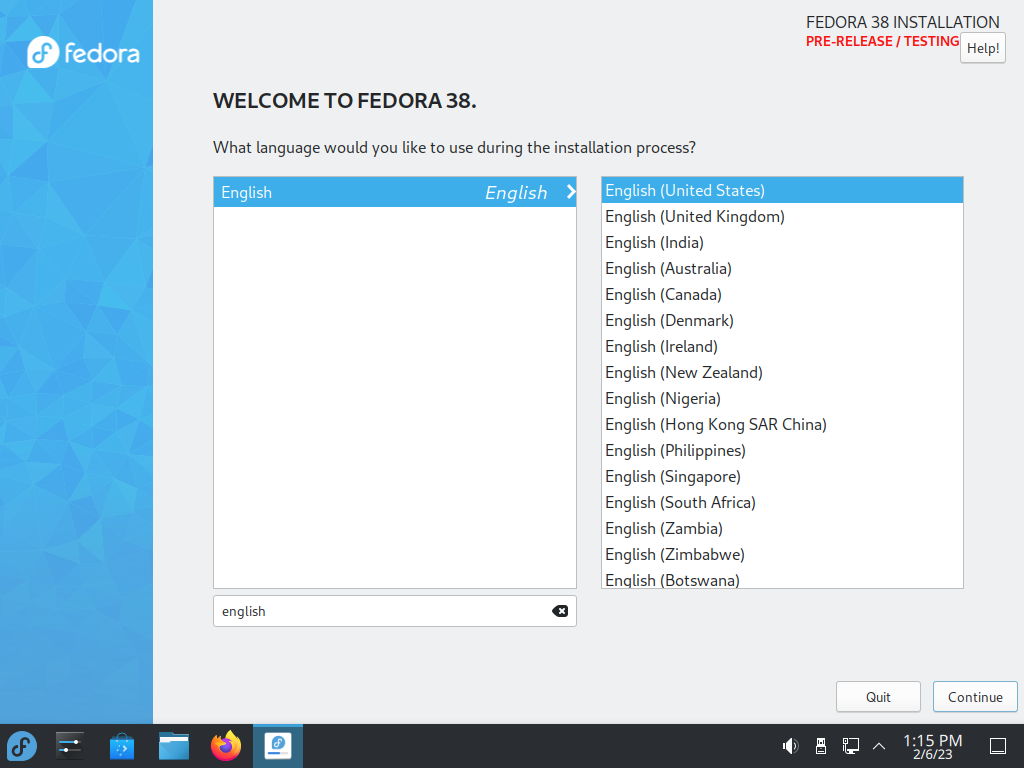Select English (Australia) locale
1024x768 pixels.
[782, 268]
